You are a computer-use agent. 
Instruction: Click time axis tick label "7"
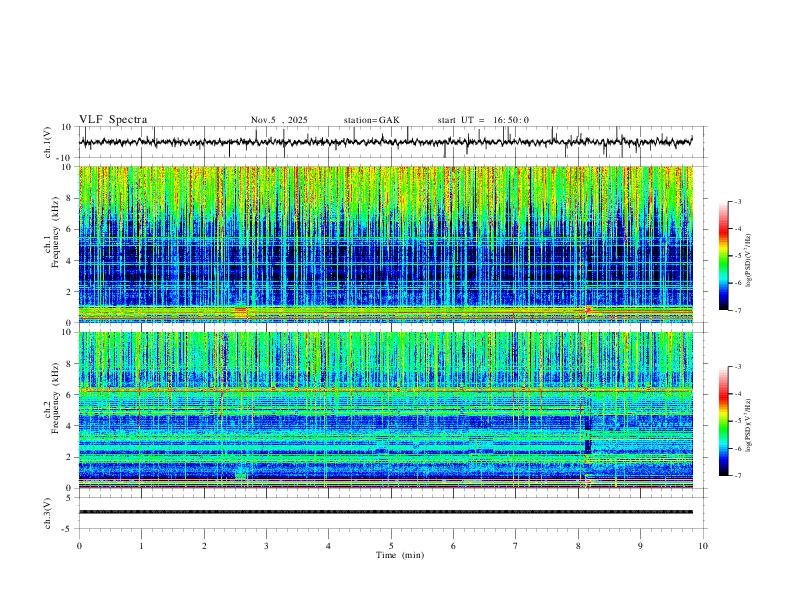coord(516,546)
